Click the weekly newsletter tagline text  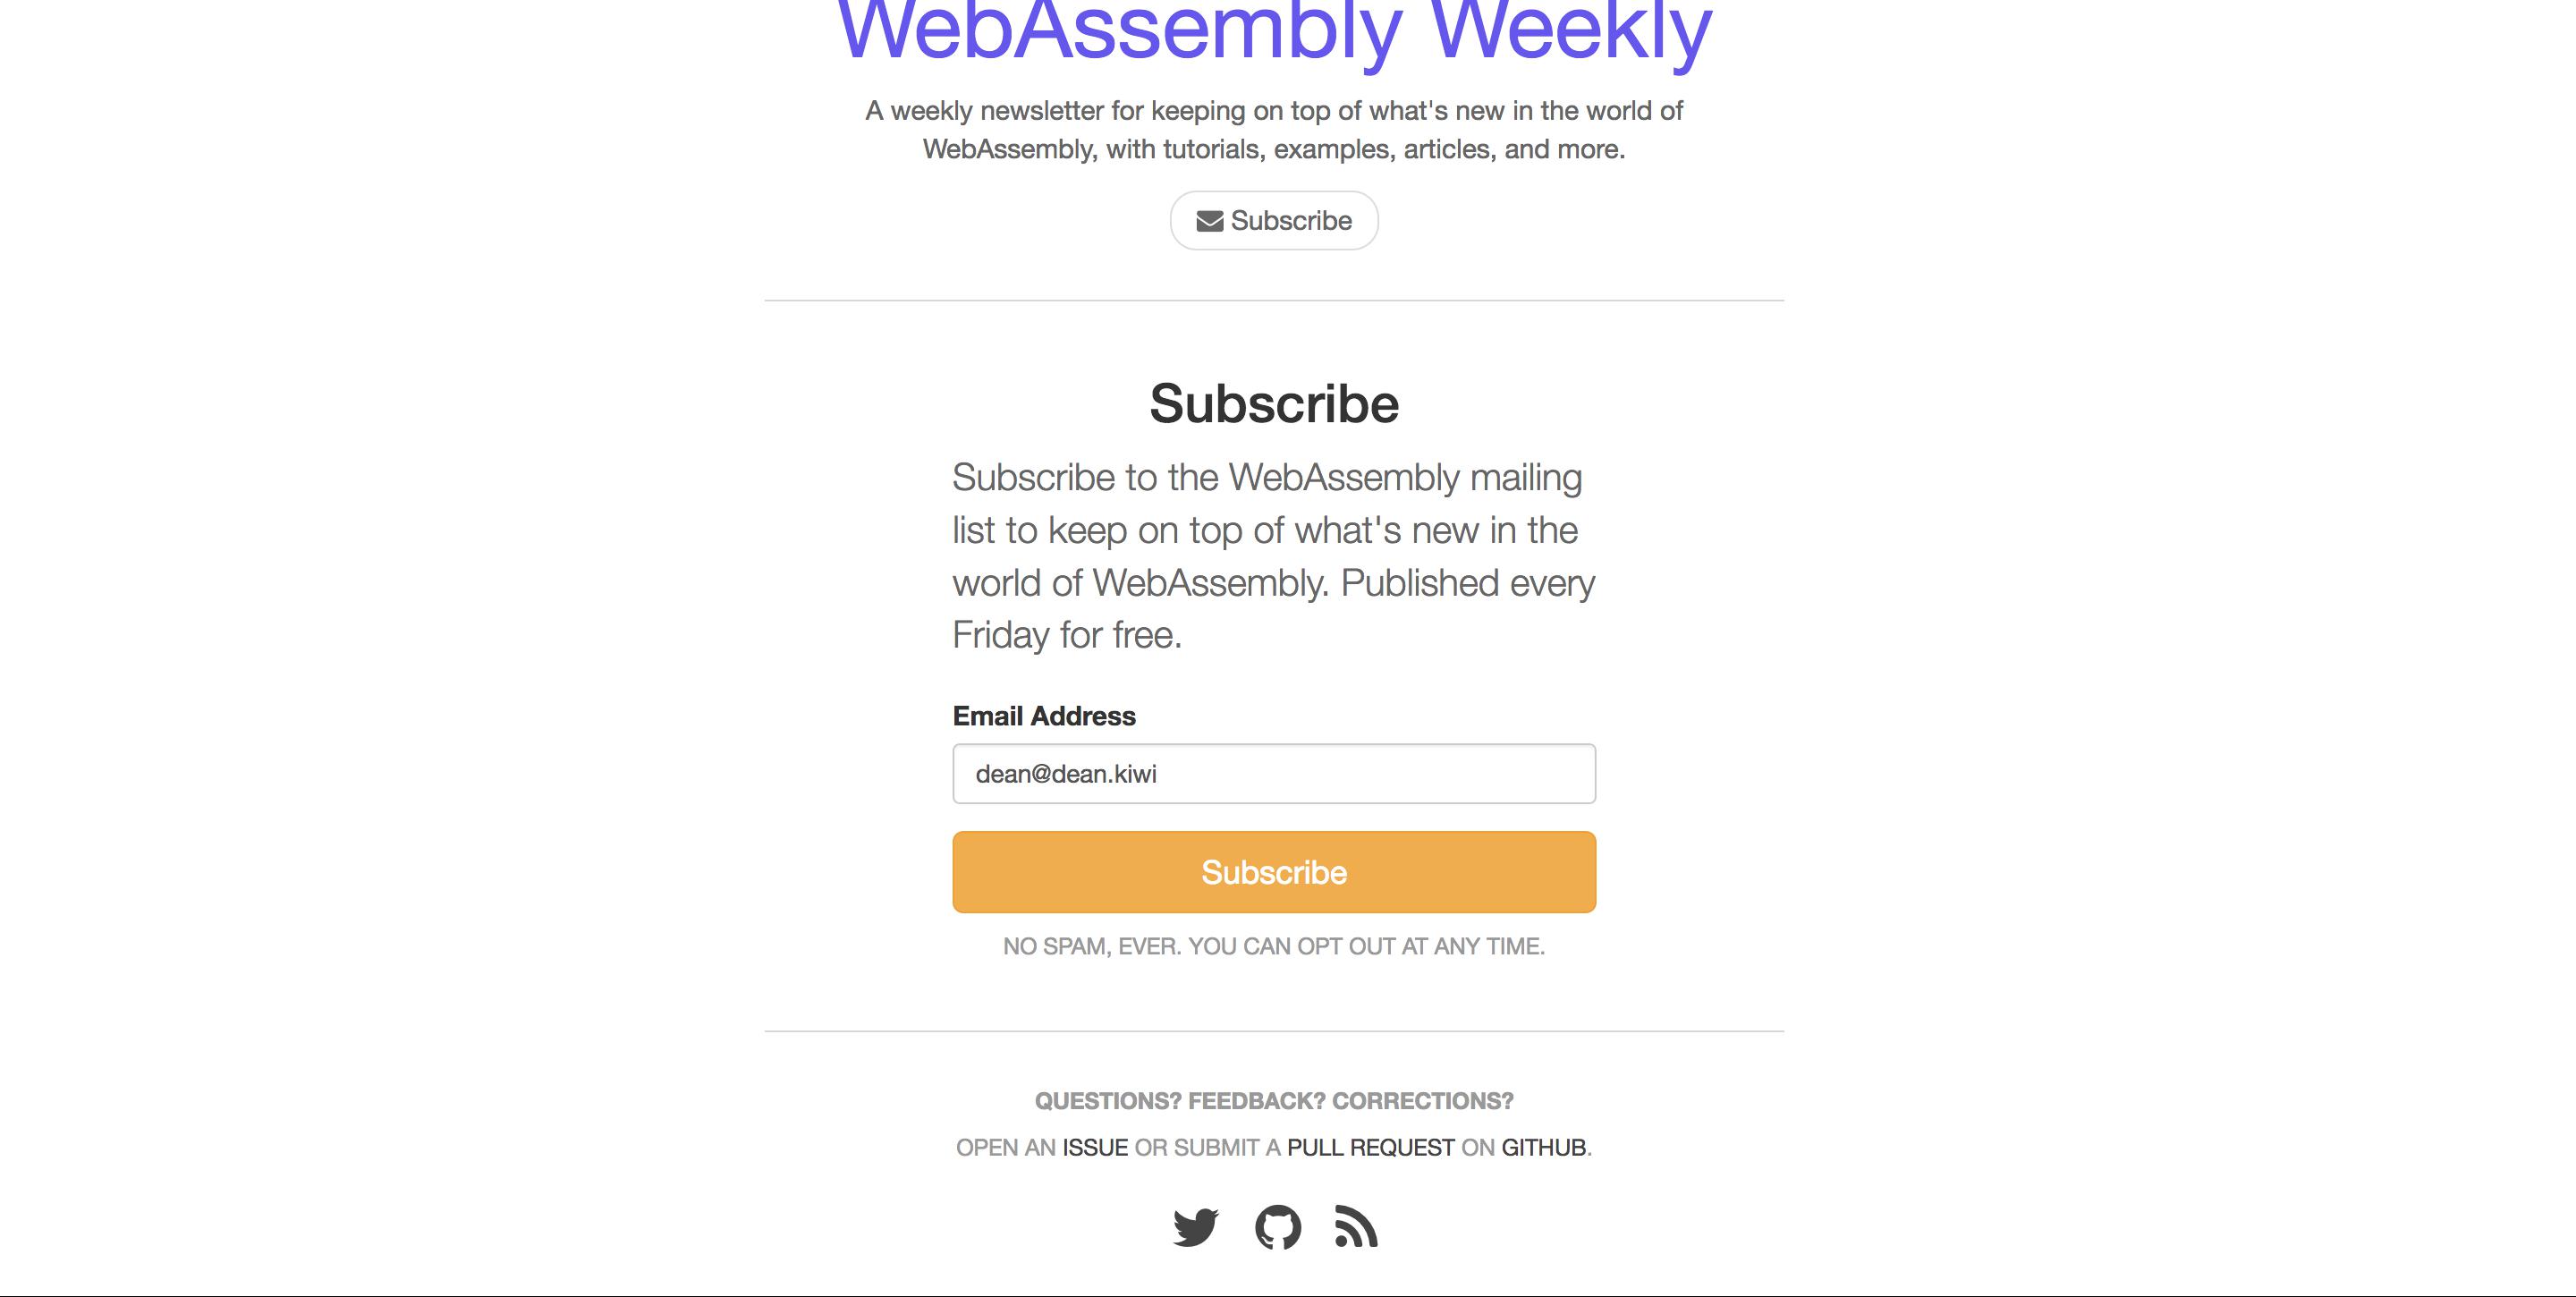pyautogui.click(x=1274, y=130)
